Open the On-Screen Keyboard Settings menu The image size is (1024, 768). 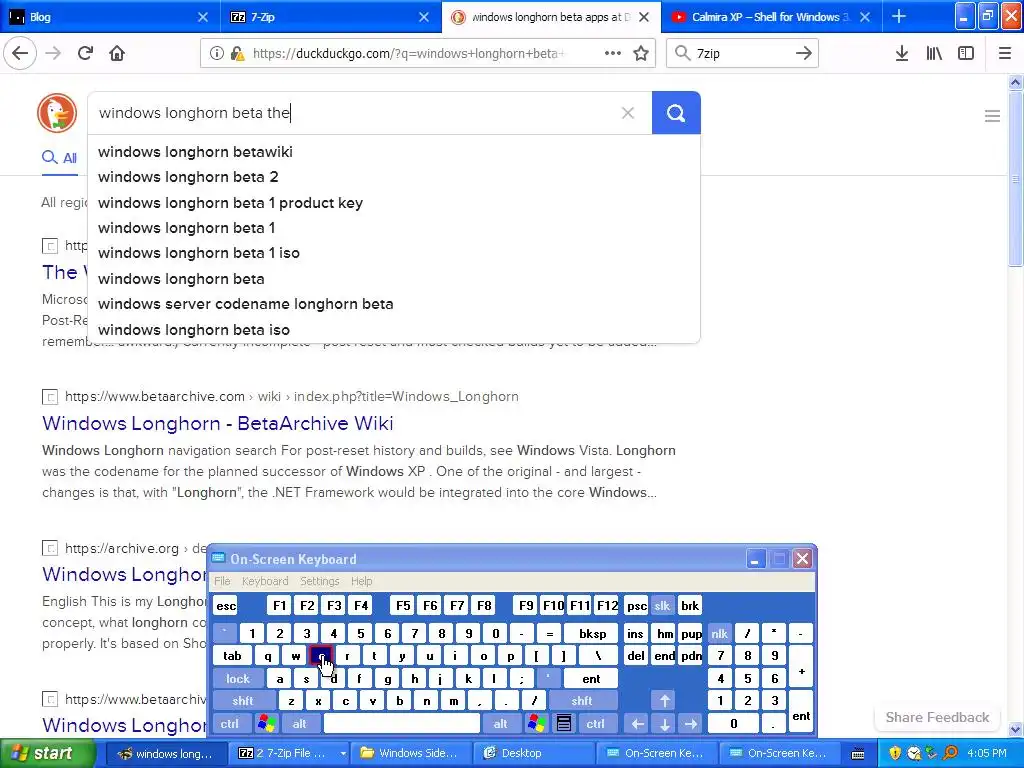320,581
